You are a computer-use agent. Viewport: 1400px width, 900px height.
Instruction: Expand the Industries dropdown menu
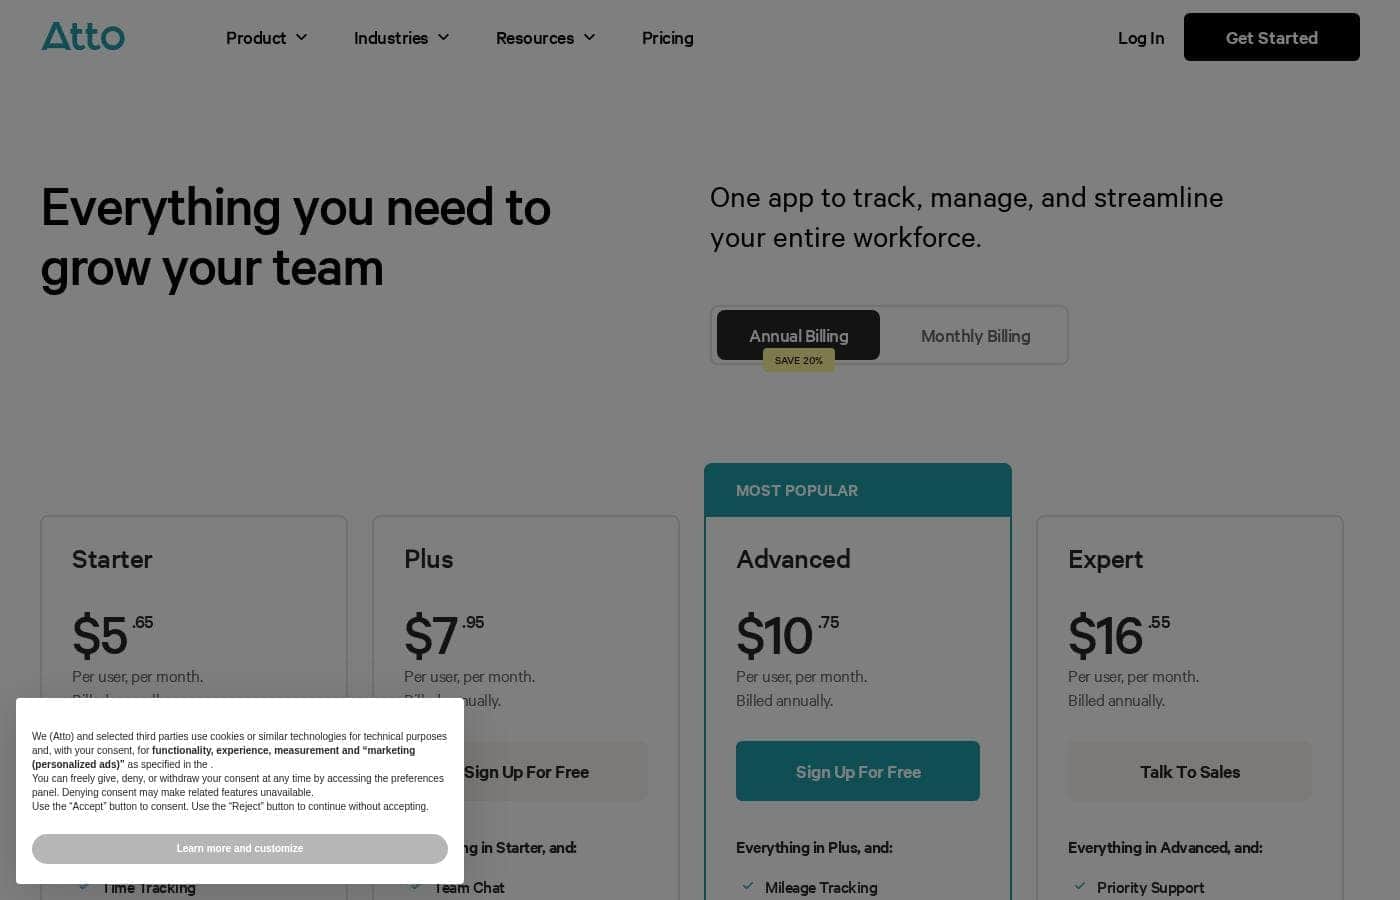[x=401, y=38]
